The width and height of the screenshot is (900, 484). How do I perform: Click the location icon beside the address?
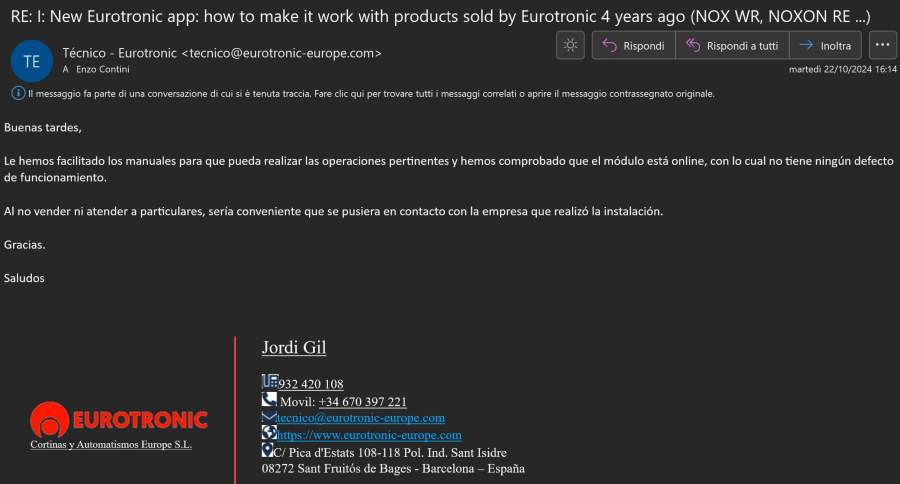[x=267, y=450]
